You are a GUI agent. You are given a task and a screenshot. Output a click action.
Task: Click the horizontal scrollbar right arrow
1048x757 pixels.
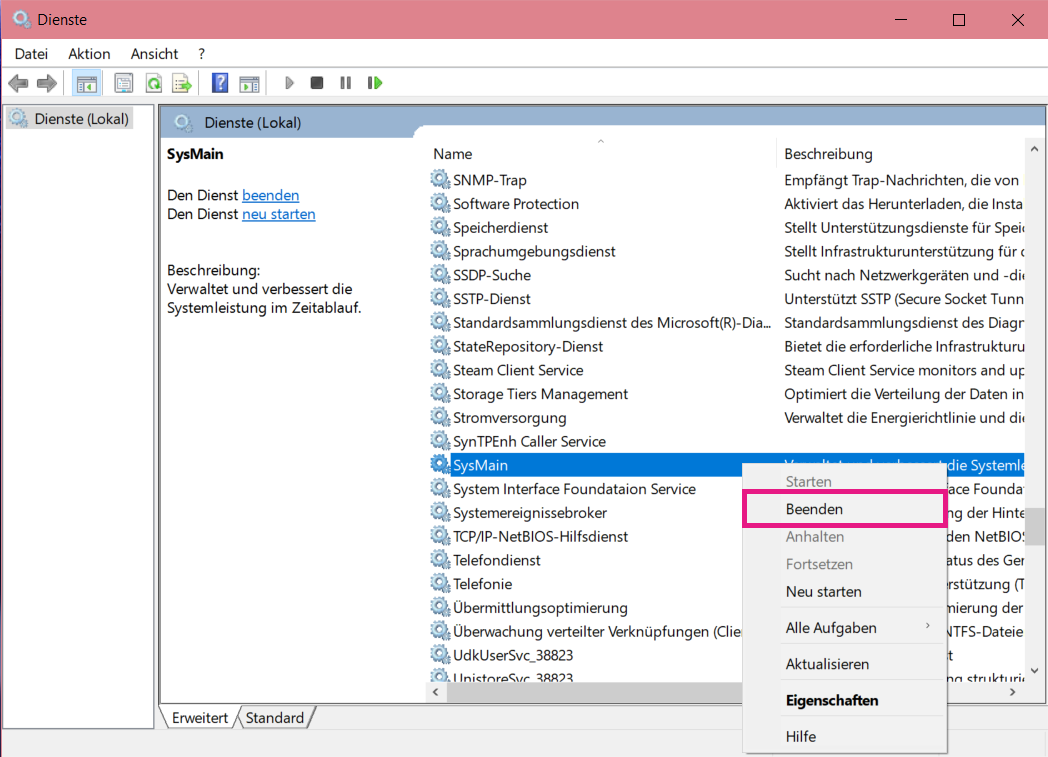coord(1013,692)
